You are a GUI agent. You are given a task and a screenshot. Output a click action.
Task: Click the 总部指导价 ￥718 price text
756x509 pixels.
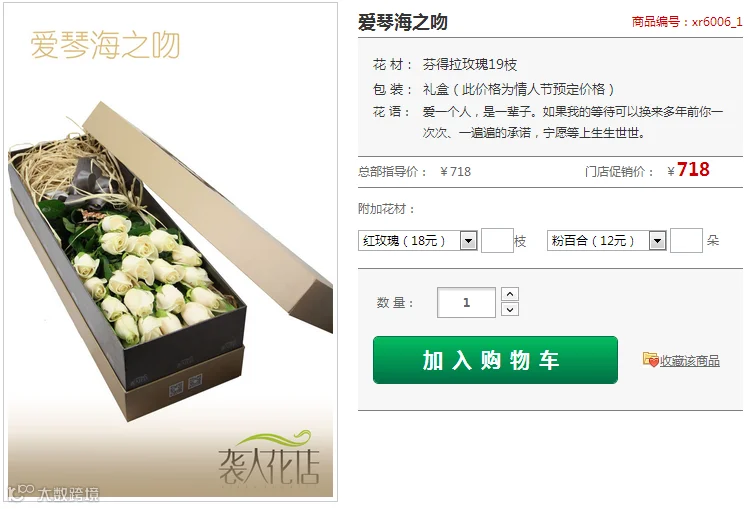[415, 172]
